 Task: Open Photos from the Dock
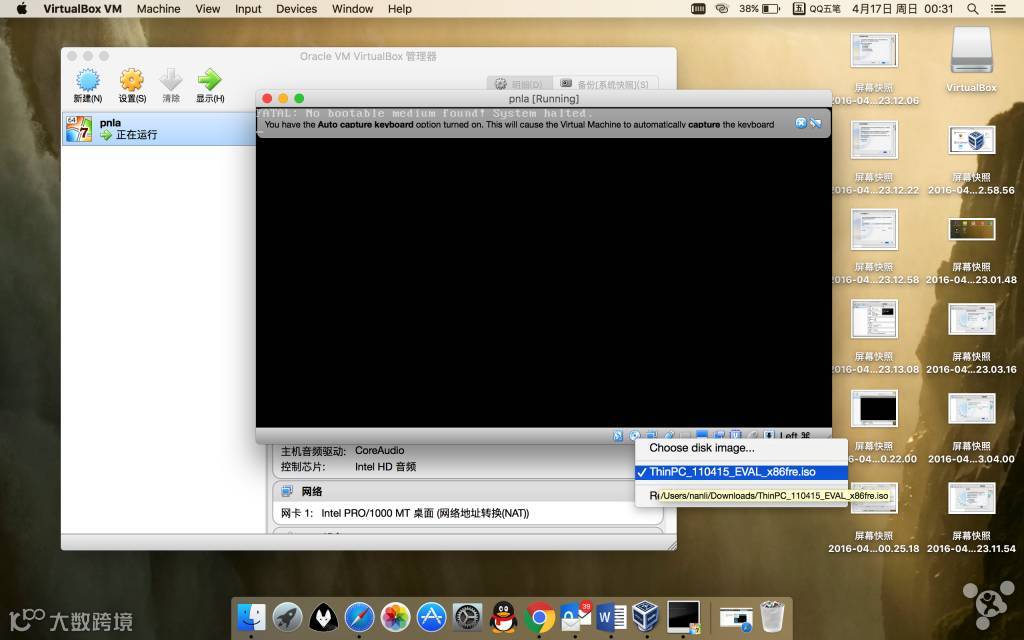click(x=395, y=616)
